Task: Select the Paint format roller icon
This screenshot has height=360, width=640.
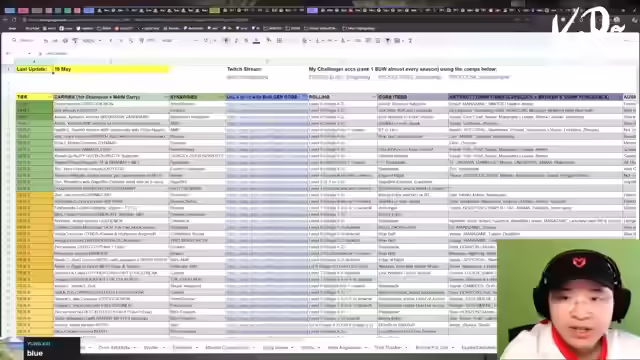Action: coord(75,41)
